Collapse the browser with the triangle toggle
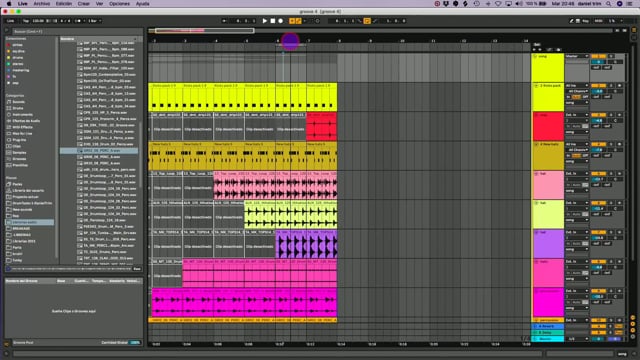 7,31
